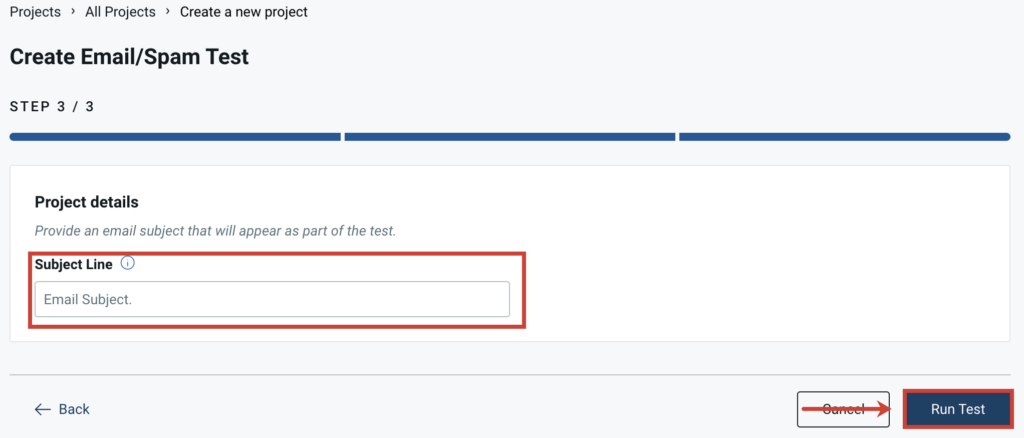Click the chevron after Projects breadcrumb
The width and height of the screenshot is (1024, 438).
72,12
